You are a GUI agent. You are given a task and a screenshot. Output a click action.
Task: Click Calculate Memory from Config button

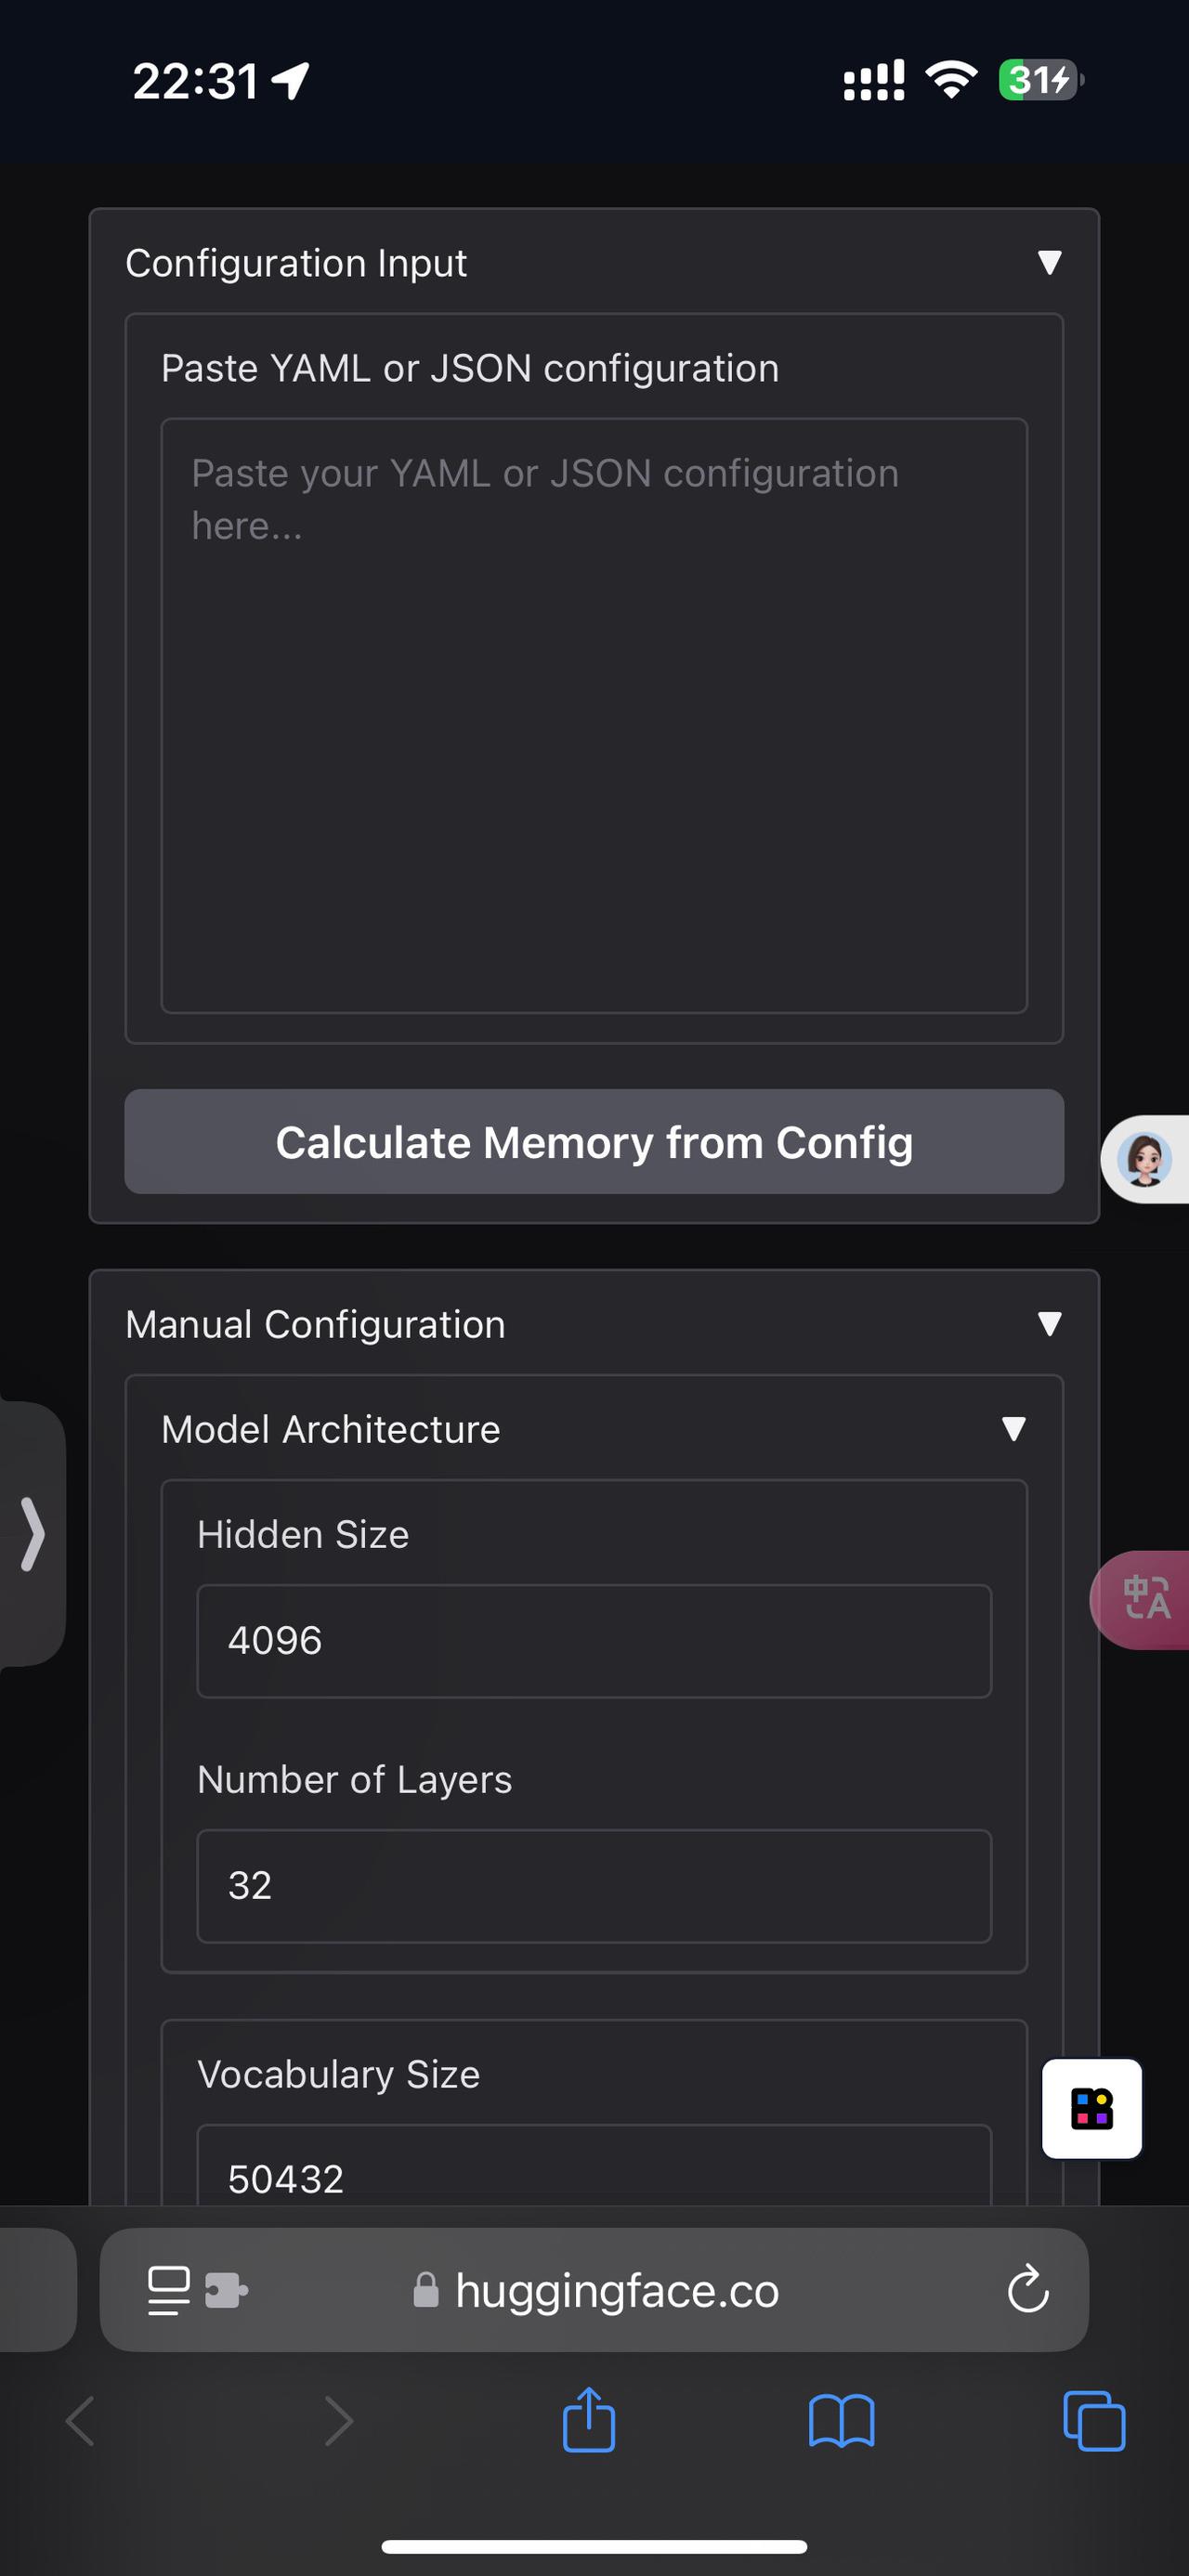pos(594,1142)
